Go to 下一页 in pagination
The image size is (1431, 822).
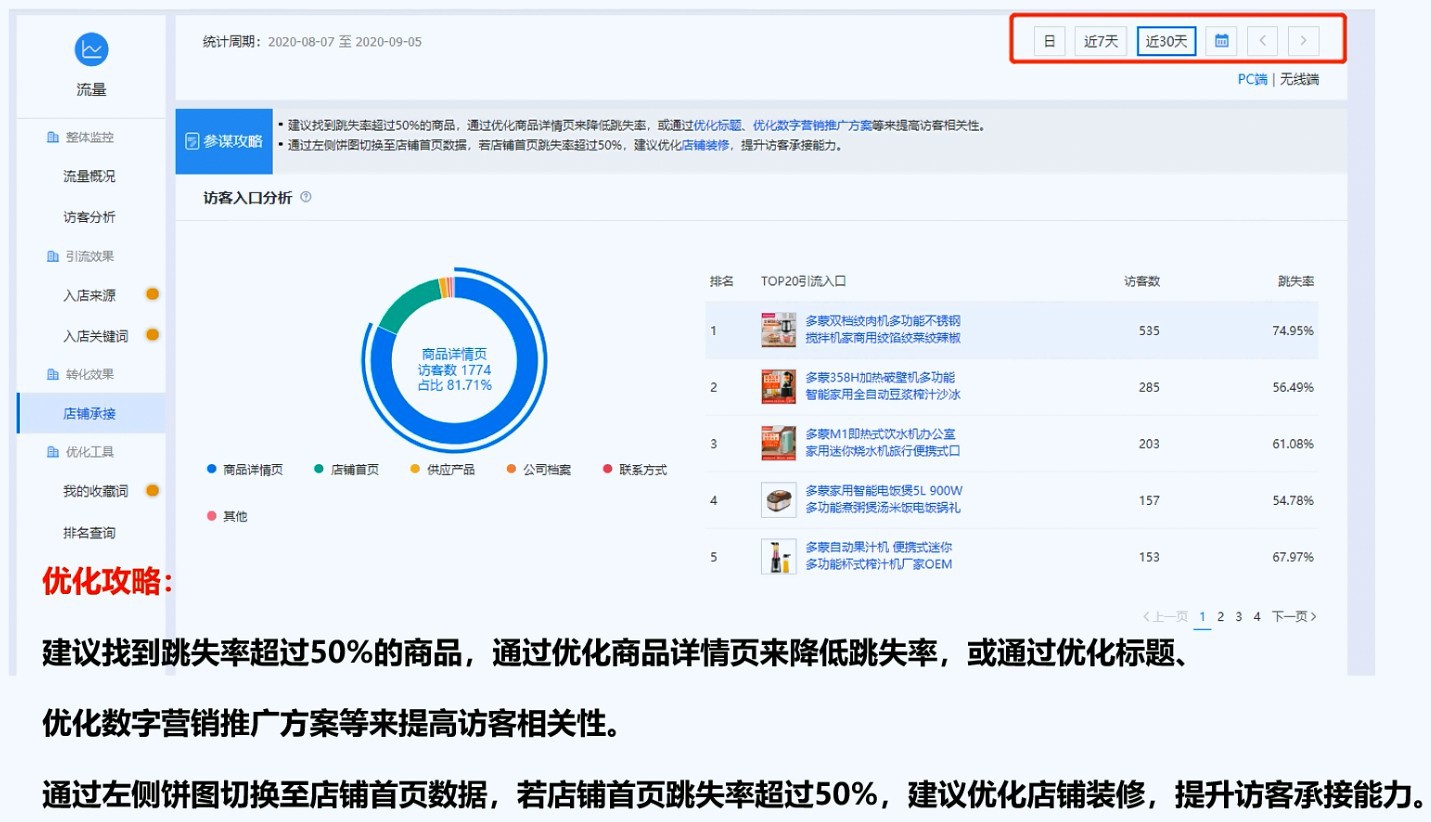[1294, 617]
